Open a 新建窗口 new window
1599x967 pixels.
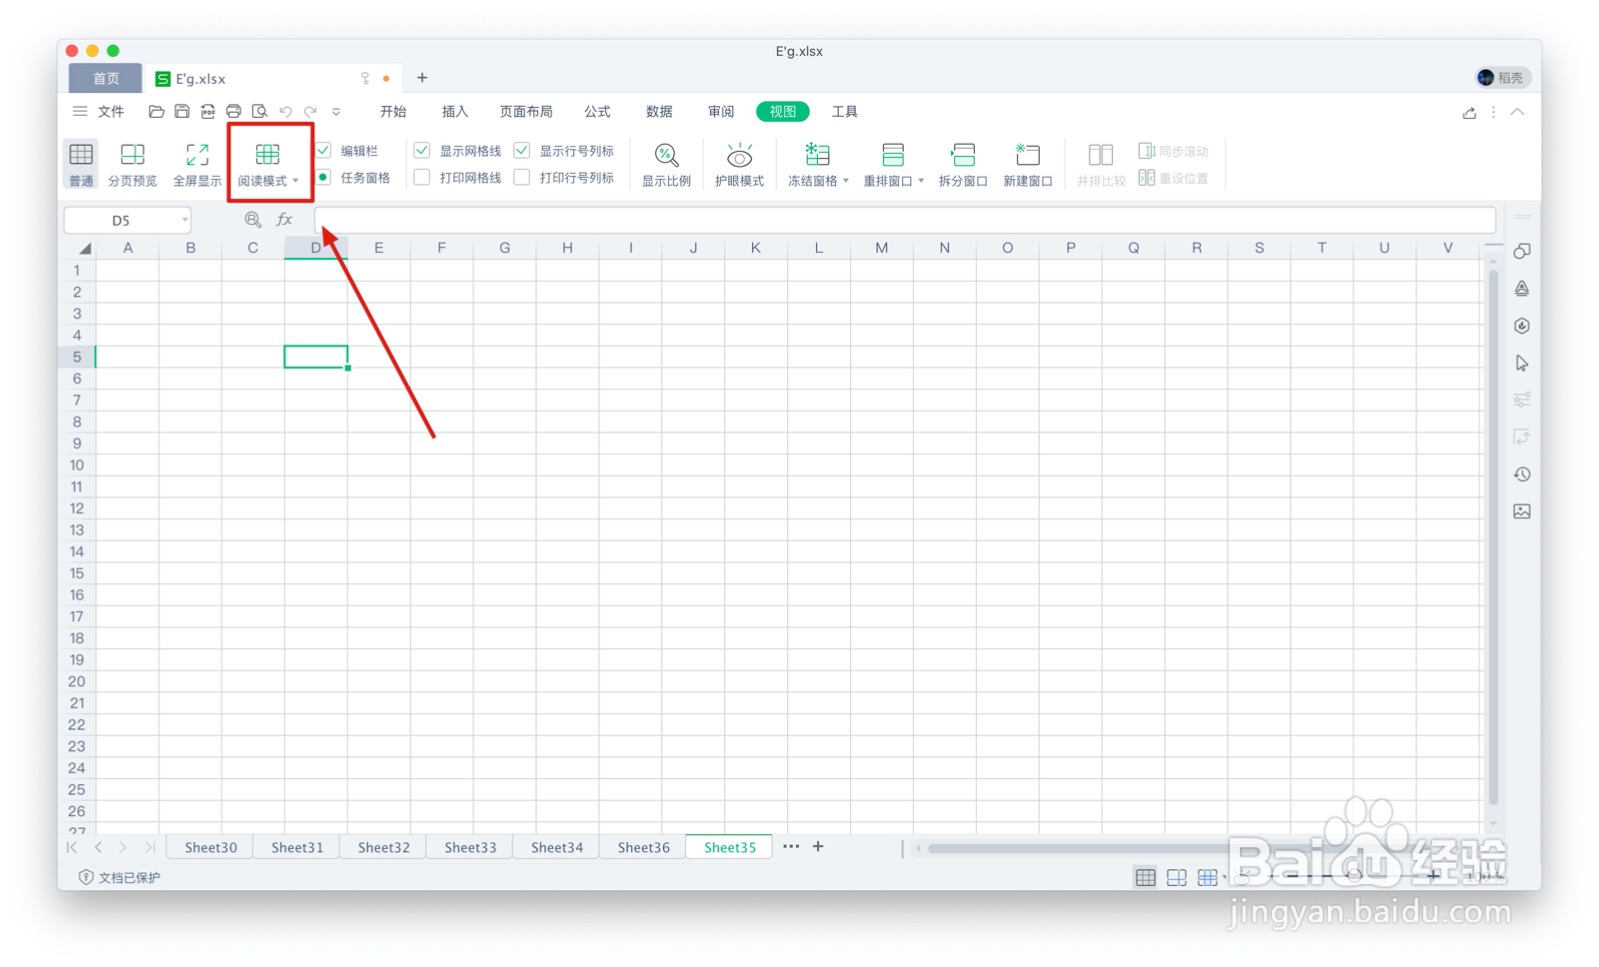pos(1027,164)
